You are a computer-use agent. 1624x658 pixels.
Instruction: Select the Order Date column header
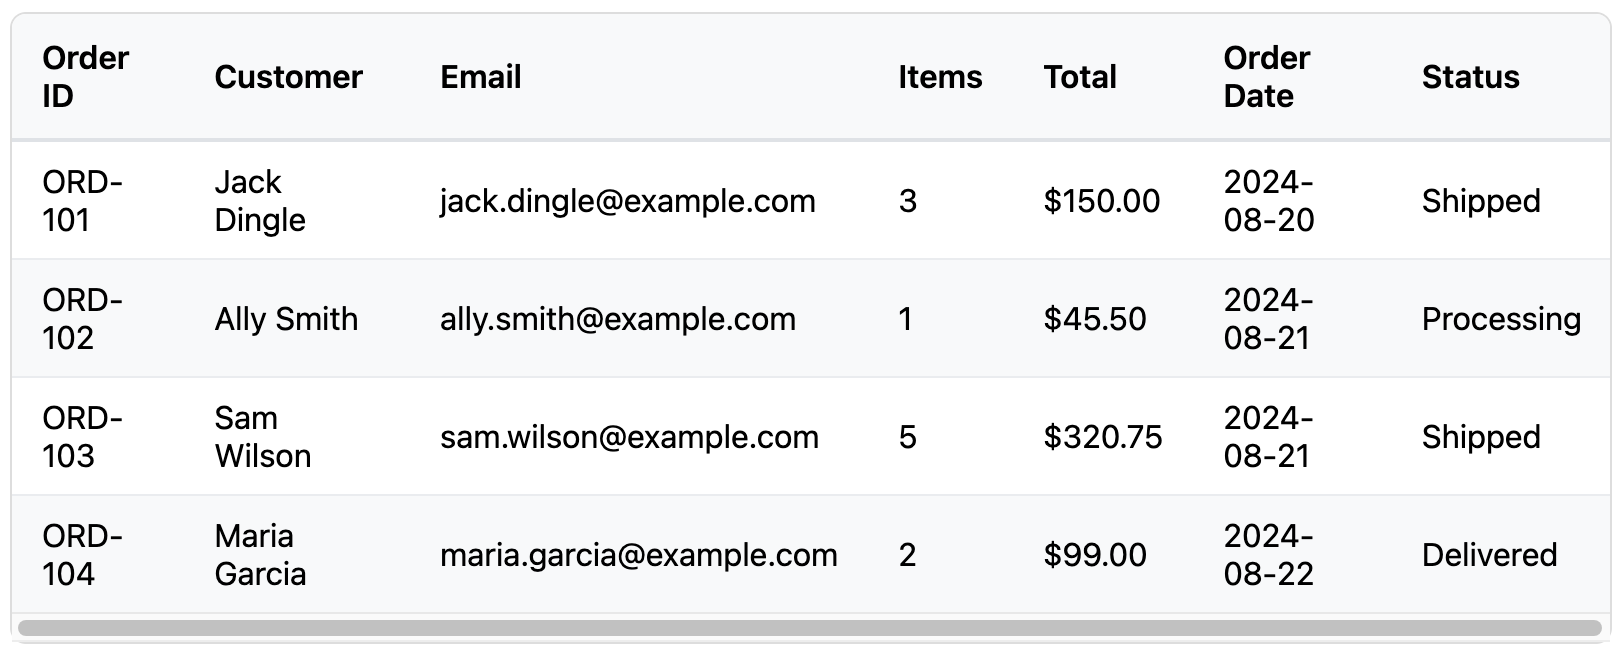coord(1266,77)
